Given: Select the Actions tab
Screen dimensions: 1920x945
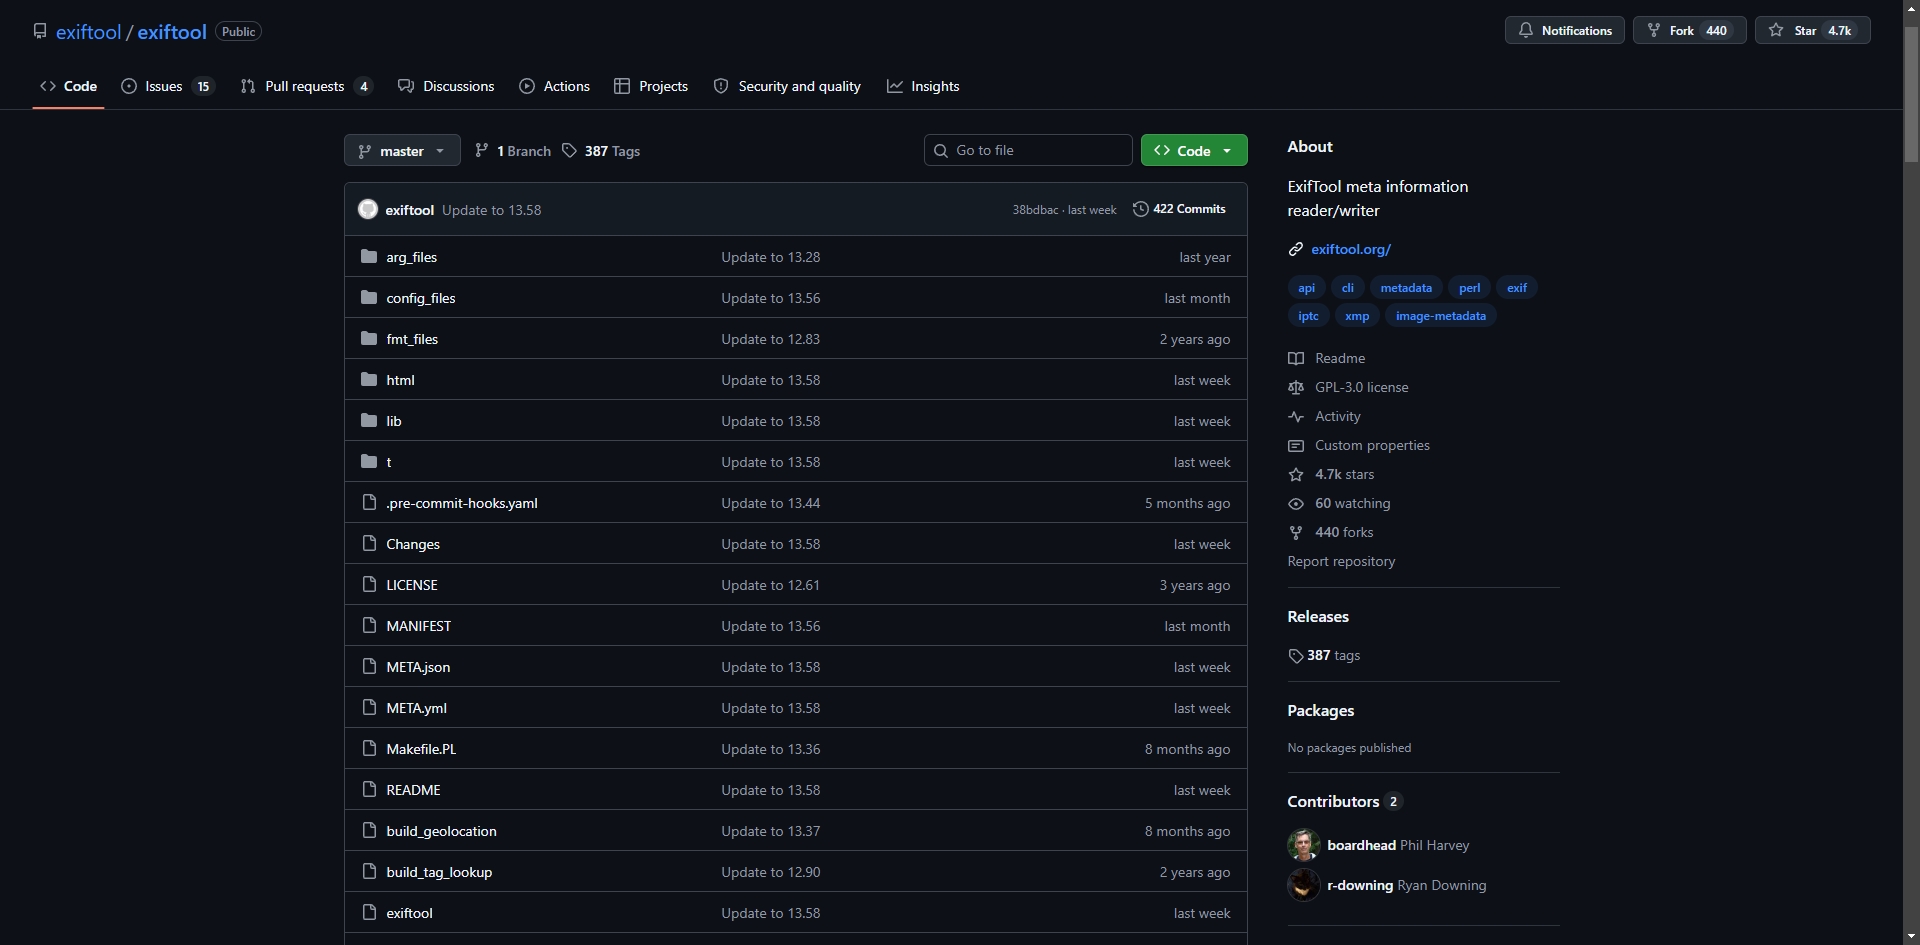Looking at the screenshot, I should point(555,86).
